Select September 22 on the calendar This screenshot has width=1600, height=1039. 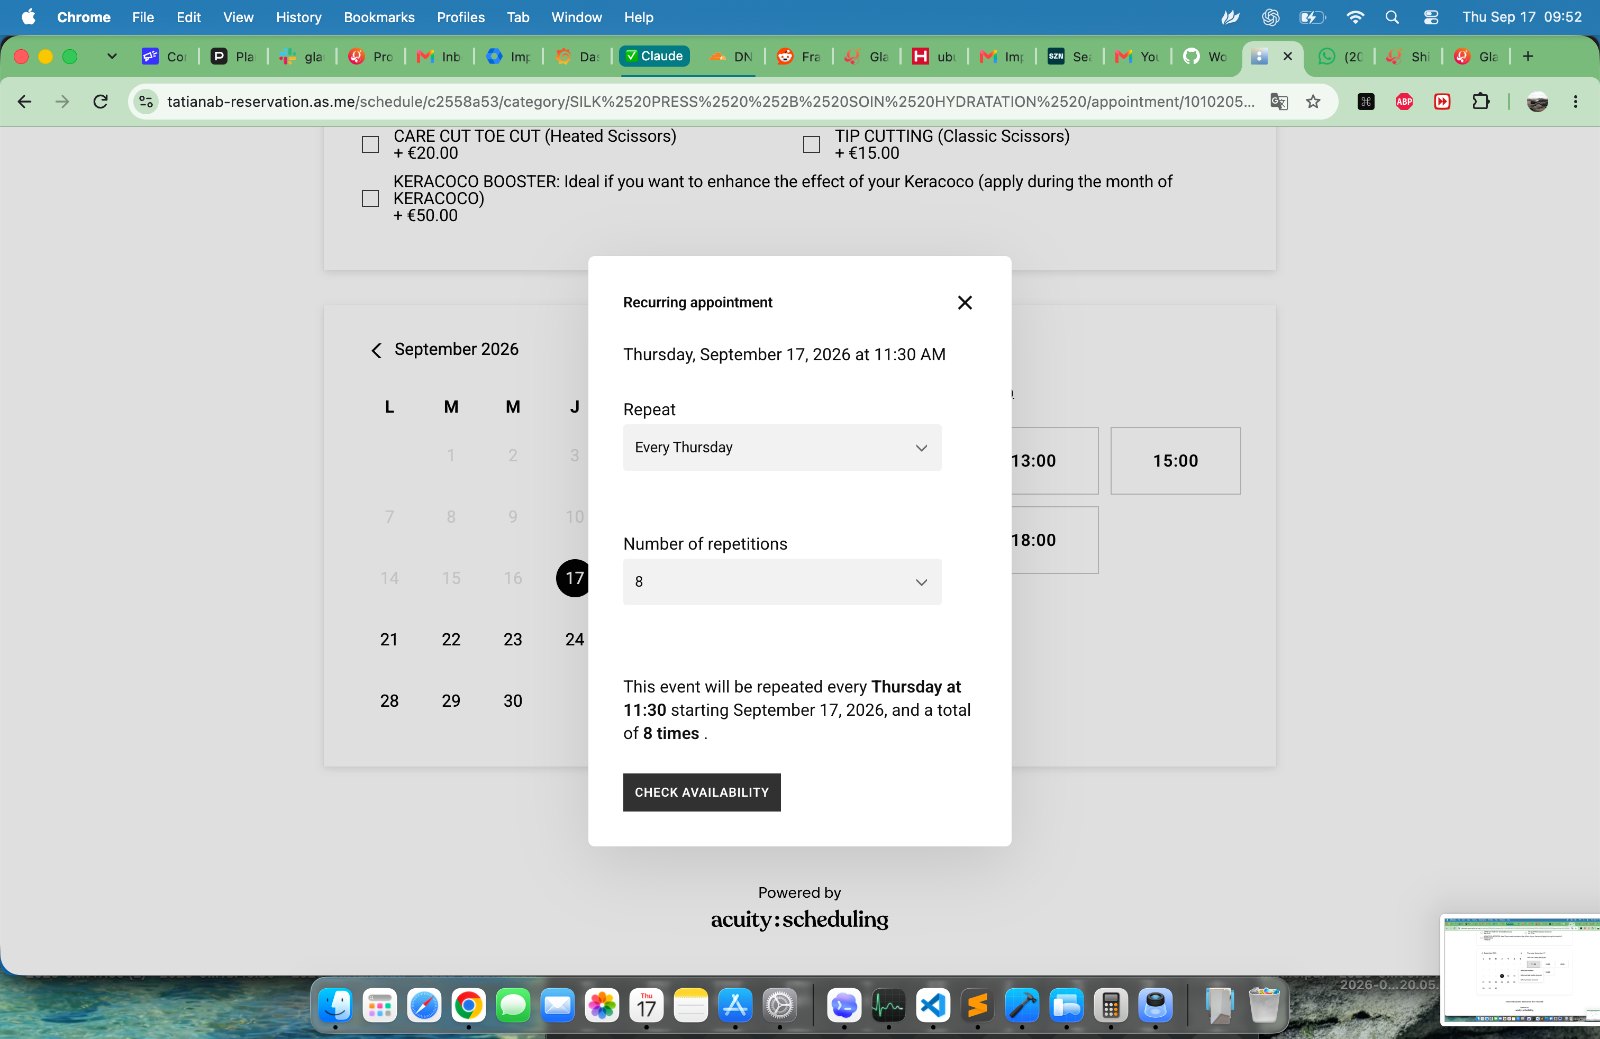click(x=451, y=639)
